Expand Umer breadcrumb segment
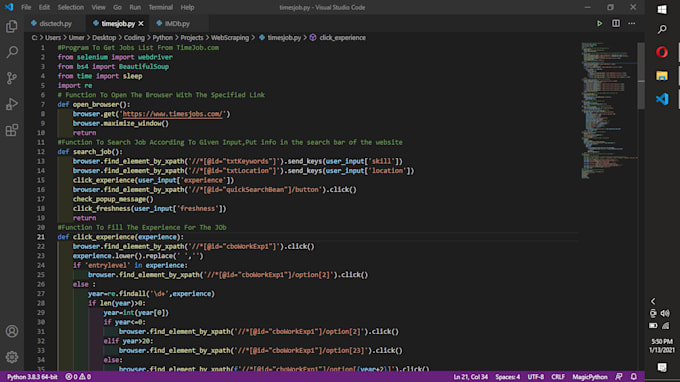 pos(76,38)
